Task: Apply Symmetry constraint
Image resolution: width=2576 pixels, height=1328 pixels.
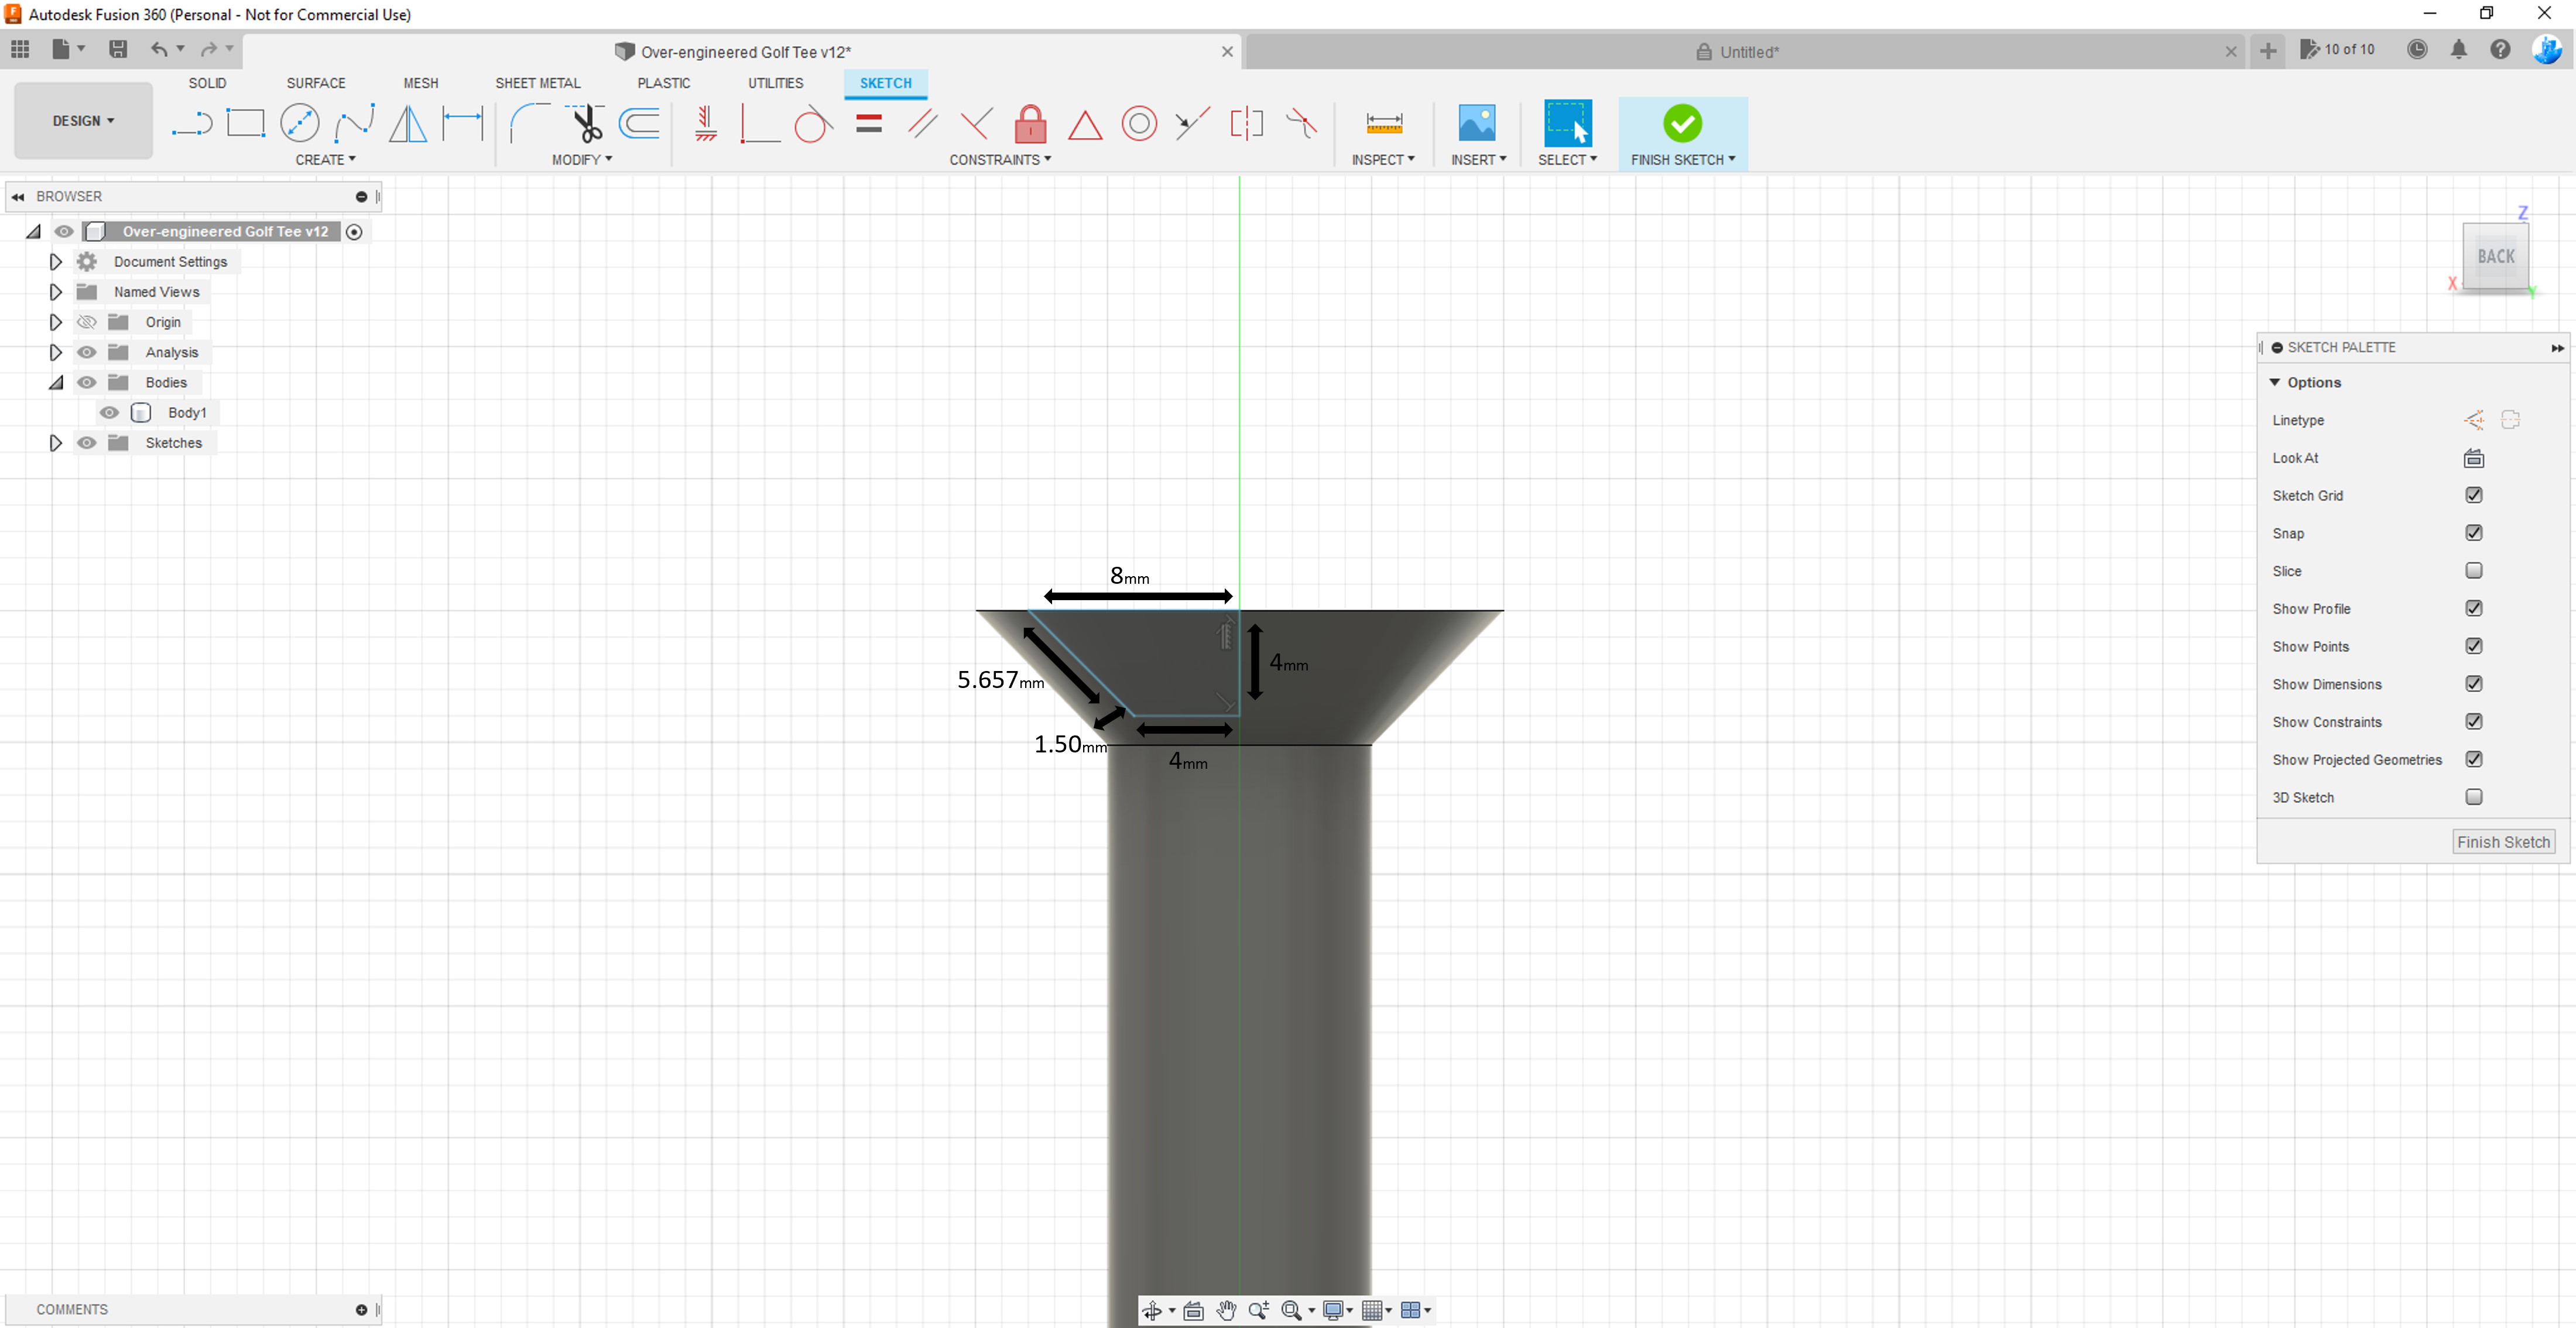Action: click(x=1246, y=123)
